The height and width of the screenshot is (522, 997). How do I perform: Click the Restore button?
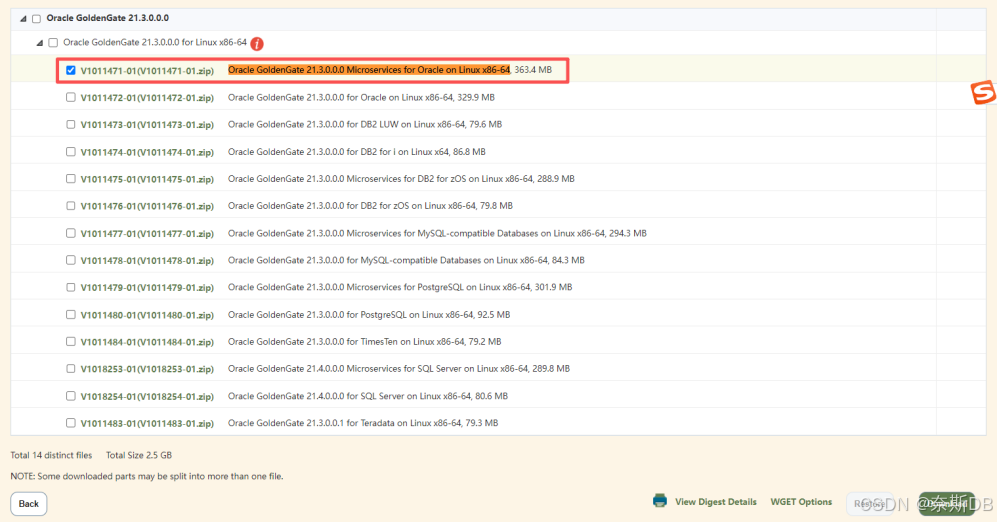[x=869, y=504]
